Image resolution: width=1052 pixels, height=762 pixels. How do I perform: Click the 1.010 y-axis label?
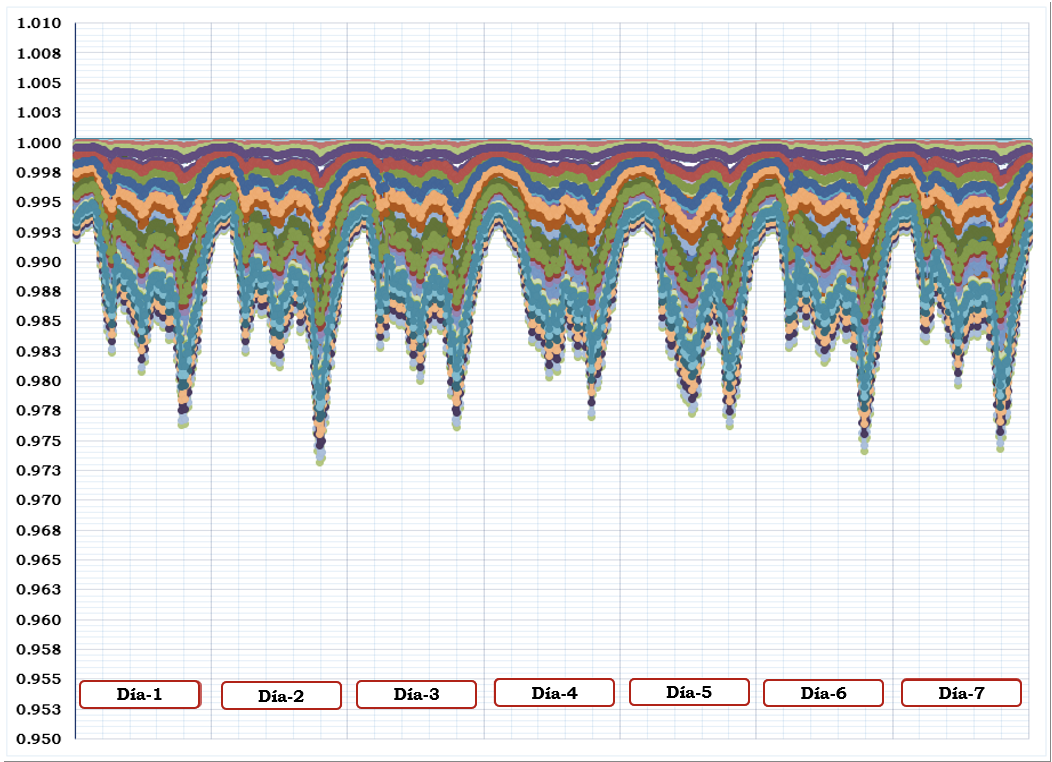coord(40,23)
